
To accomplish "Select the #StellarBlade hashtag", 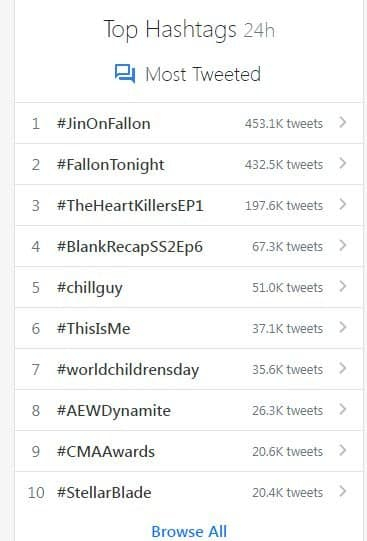I will [104, 492].
